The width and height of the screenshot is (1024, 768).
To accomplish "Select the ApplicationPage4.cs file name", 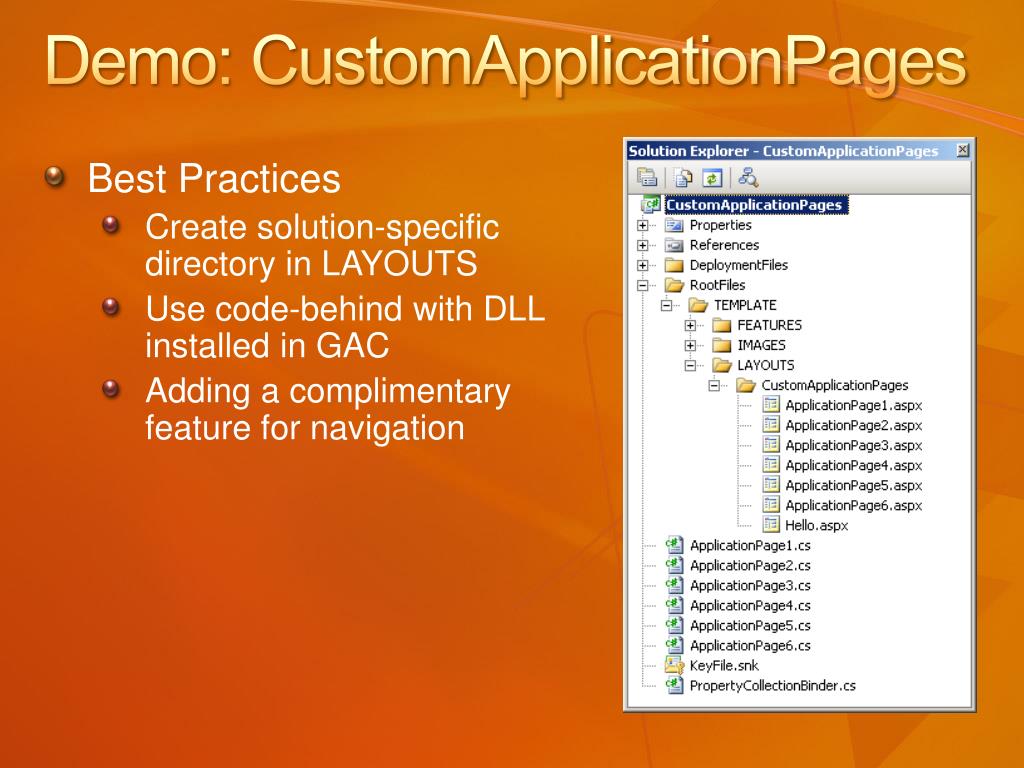I will [750, 605].
